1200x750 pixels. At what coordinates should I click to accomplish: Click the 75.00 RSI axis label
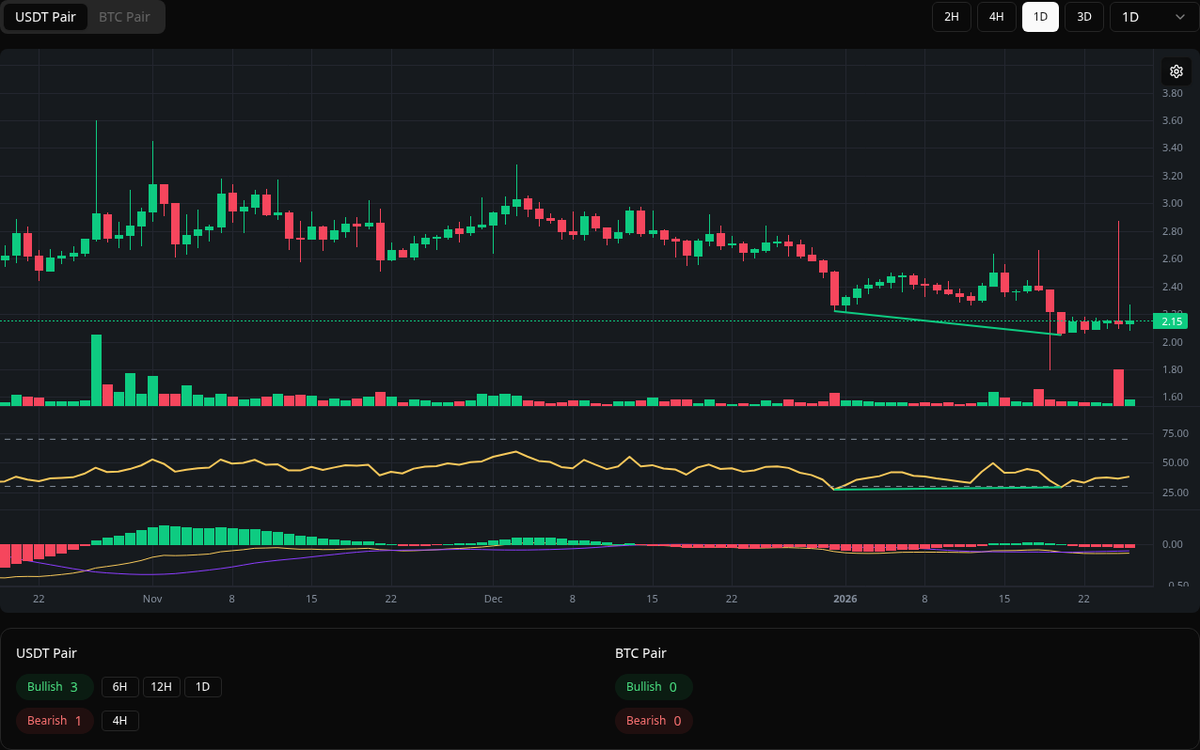coord(1175,433)
